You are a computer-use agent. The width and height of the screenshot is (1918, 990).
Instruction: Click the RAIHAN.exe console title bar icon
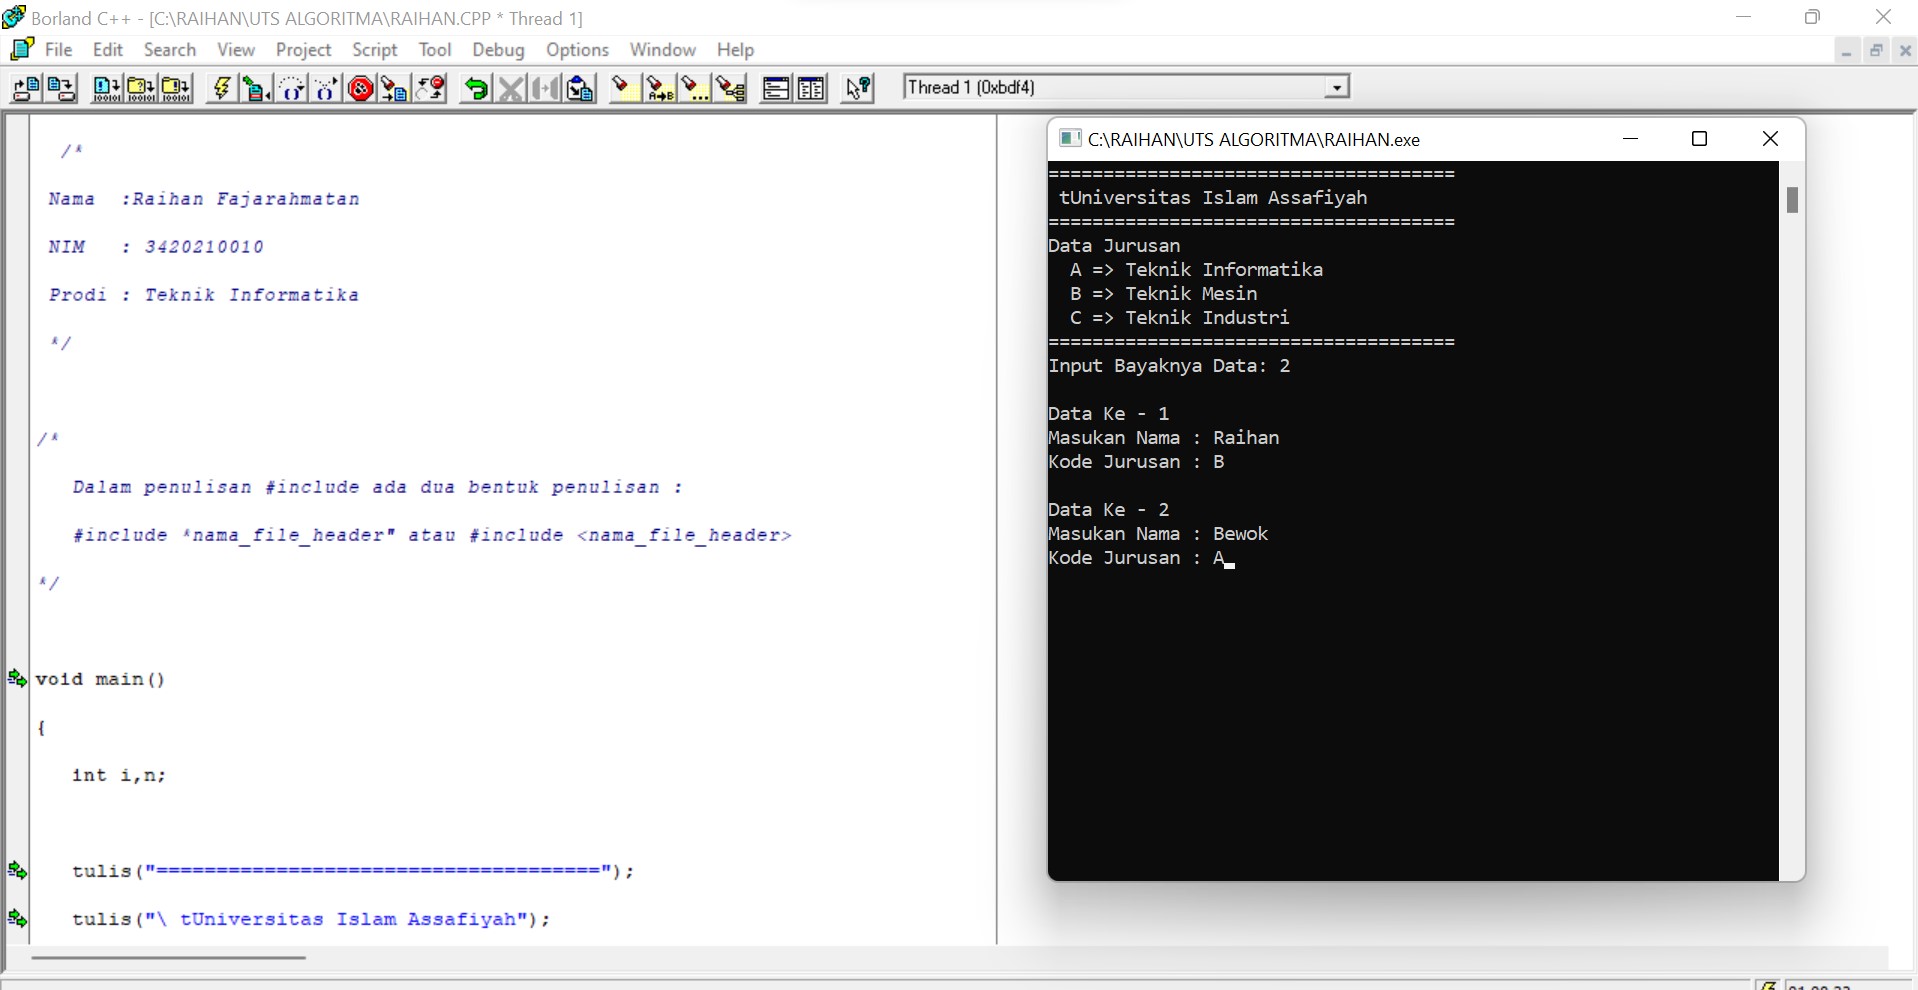(x=1070, y=139)
